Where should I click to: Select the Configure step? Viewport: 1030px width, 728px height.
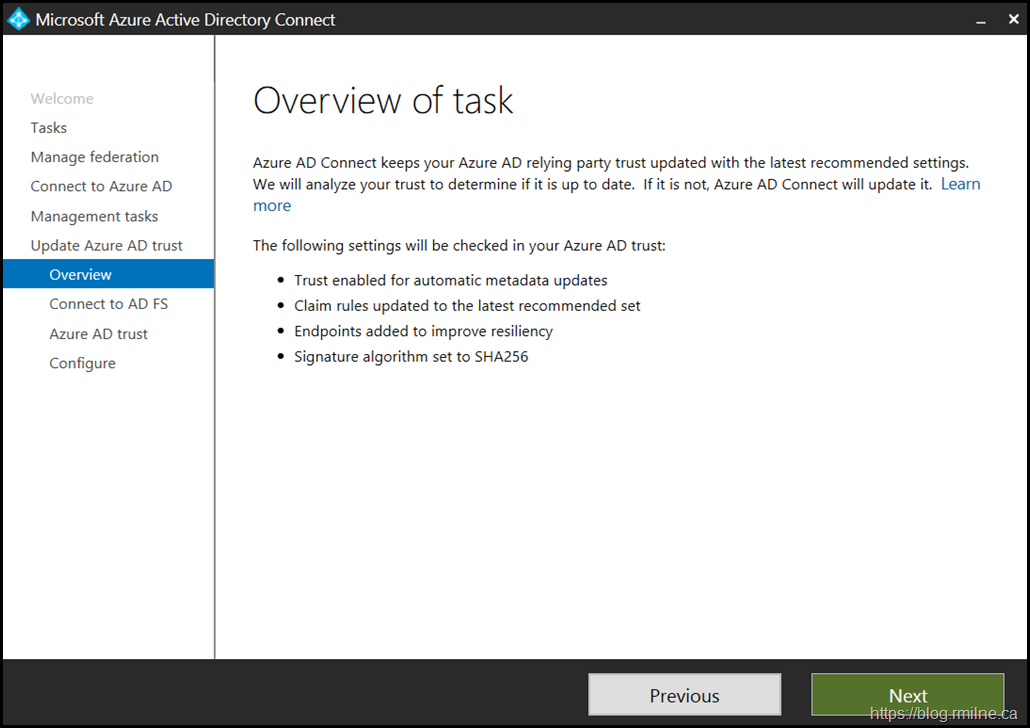(x=82, y=363)
